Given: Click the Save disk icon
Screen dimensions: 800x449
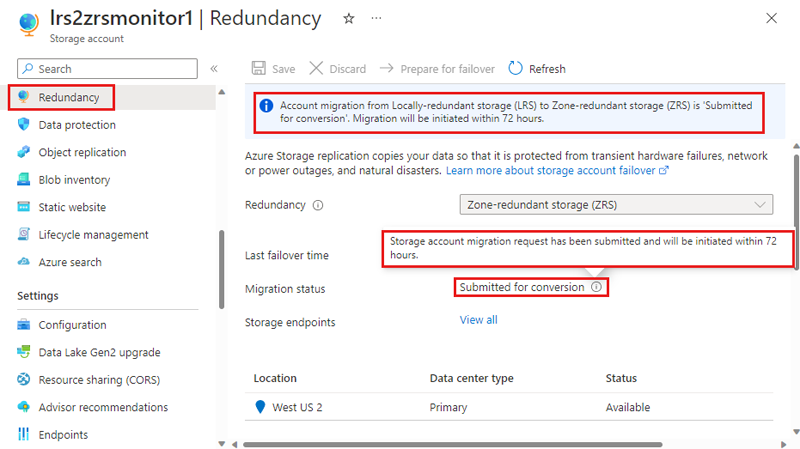Looking at the screenshot, I should tap(259, 68).
